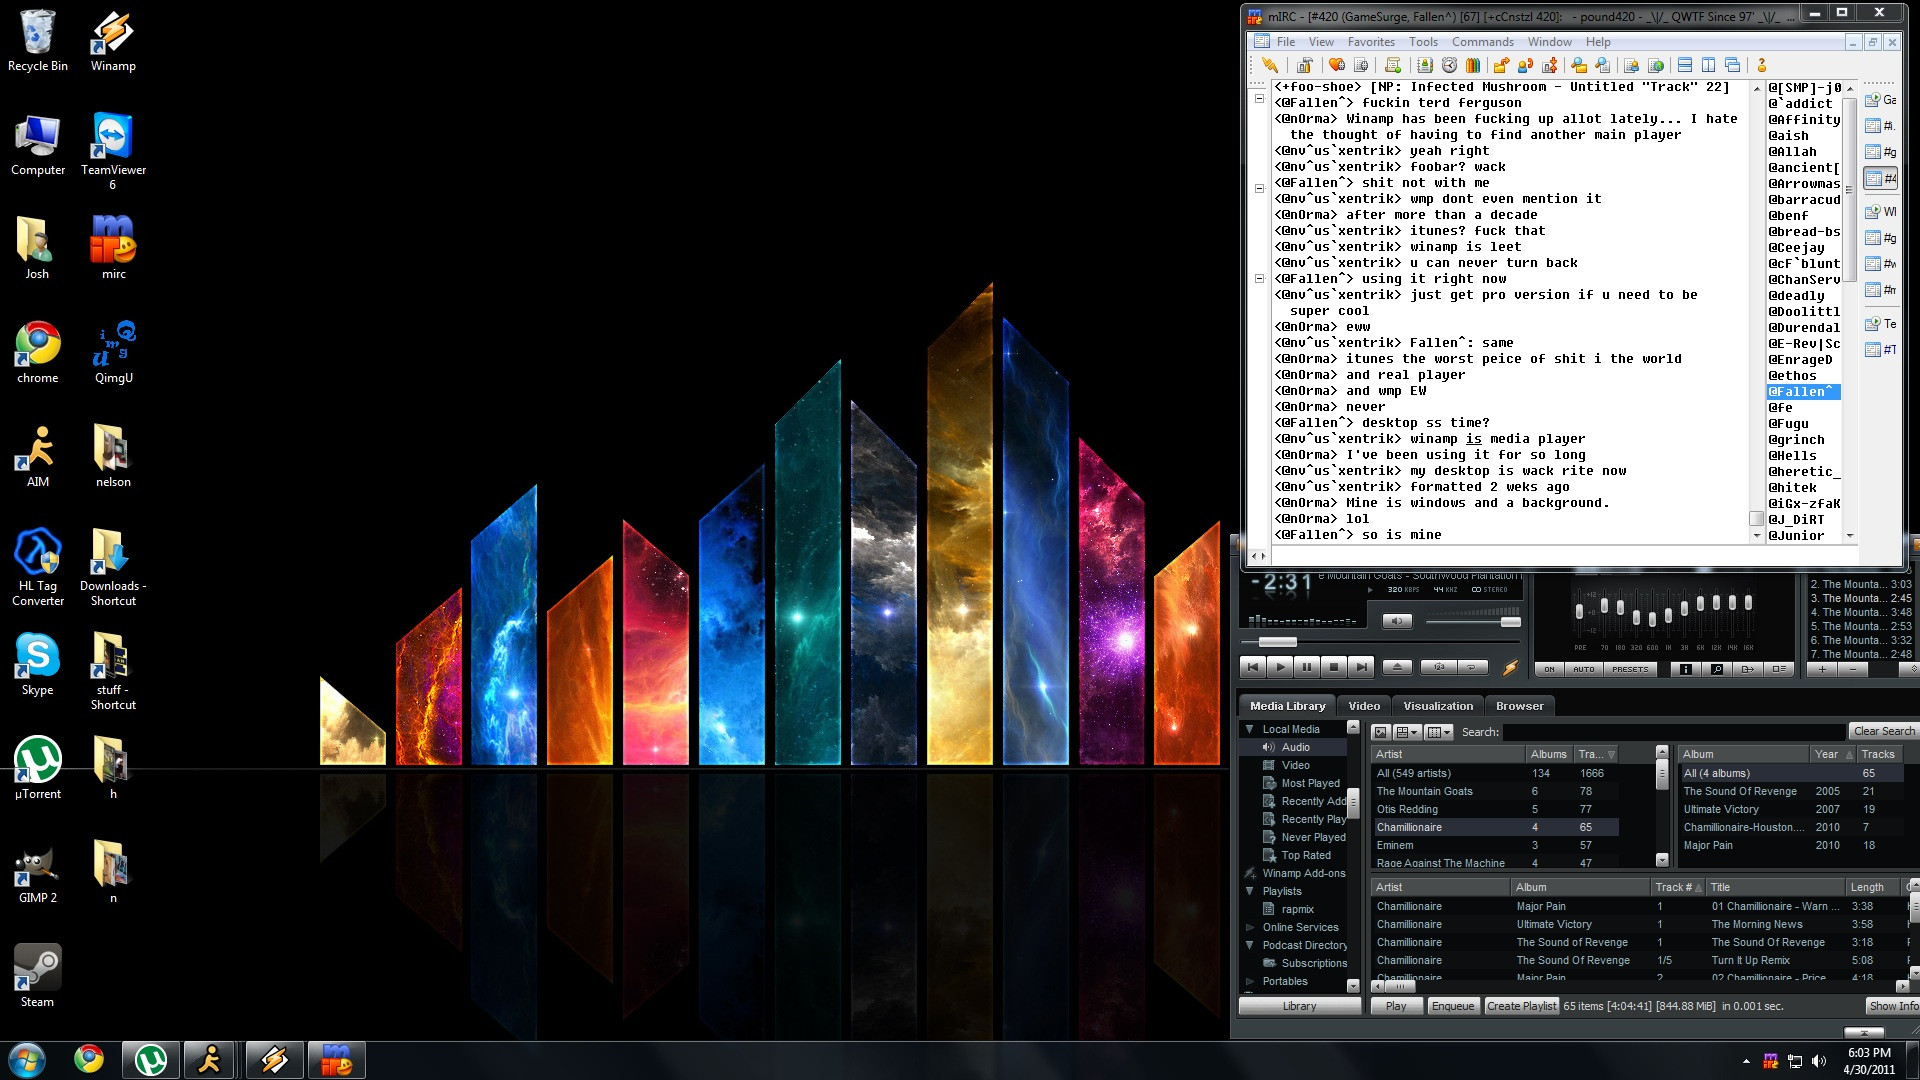1920x1080 pixels.
Task: Click the Clear Search button
Action: point(1883,731)
